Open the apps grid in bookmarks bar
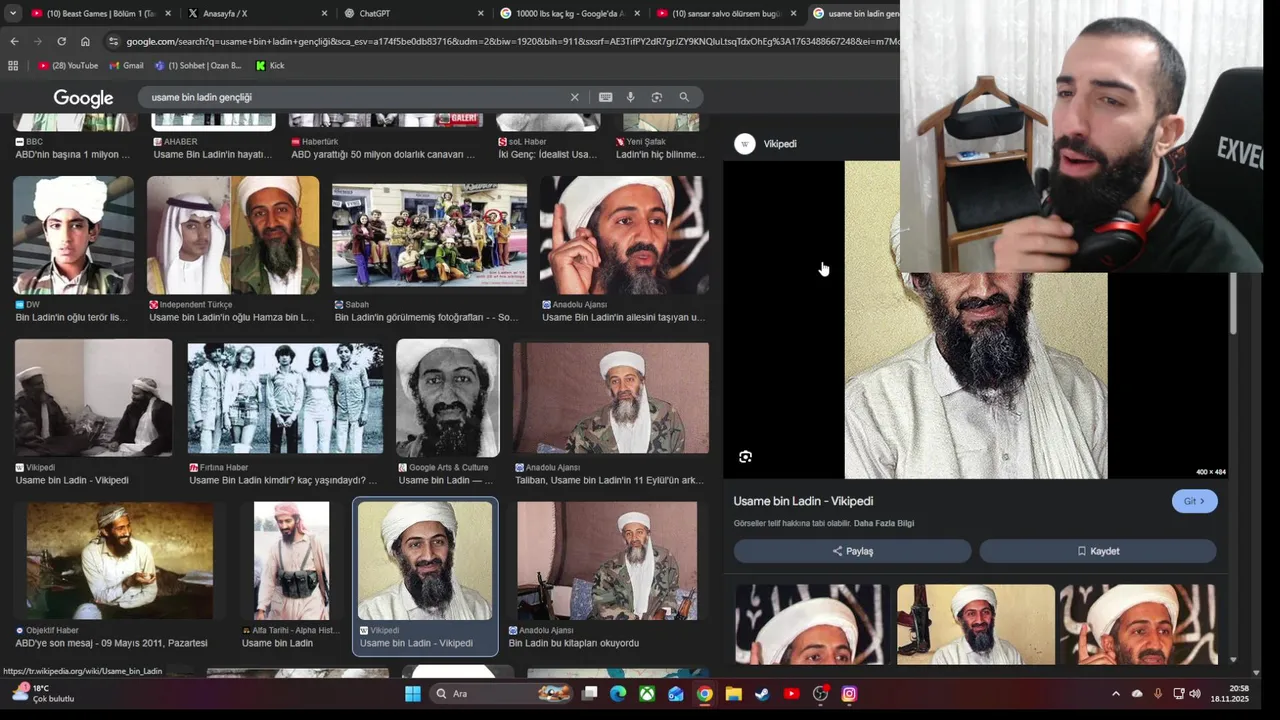 [x=13, y=65]
